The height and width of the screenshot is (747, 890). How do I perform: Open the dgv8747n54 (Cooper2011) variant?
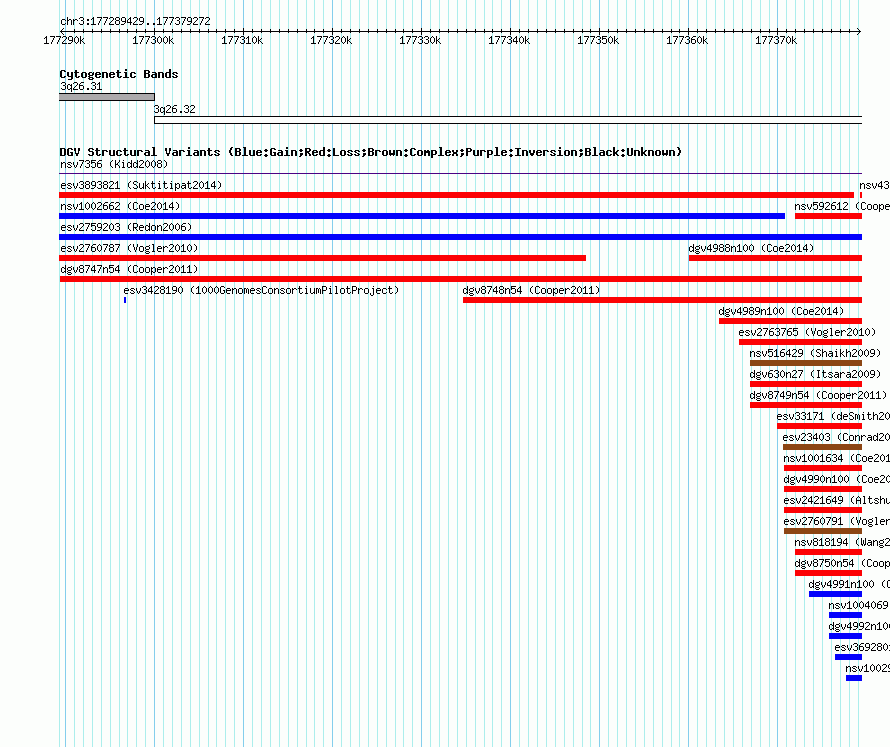click(x=129, y=269)
